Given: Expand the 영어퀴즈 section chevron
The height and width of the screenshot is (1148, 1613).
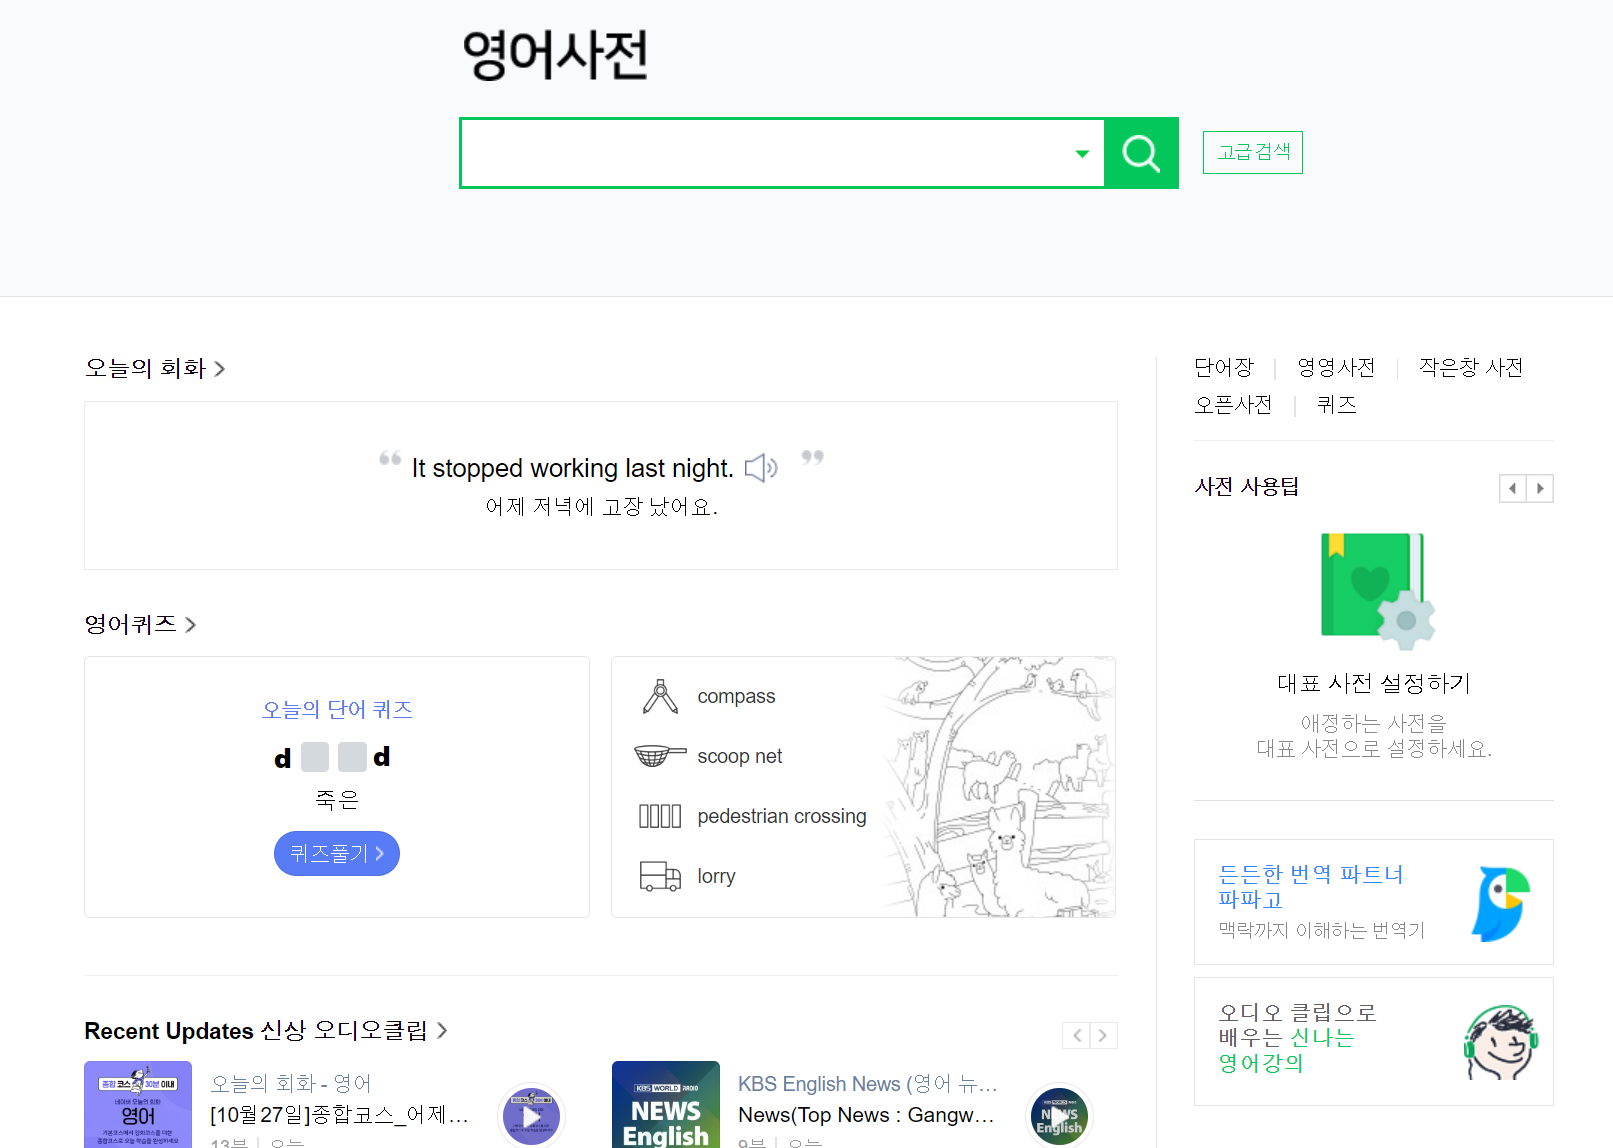Looking at the screenshot, I should (191, 625).
